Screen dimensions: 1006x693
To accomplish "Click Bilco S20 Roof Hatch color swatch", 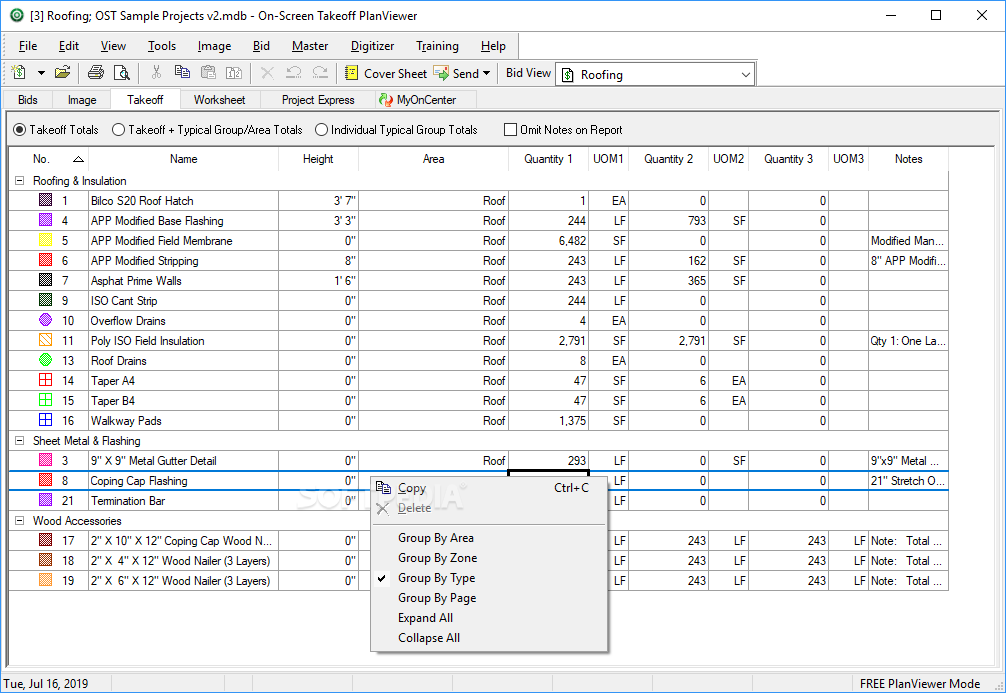I will (46, 200).
